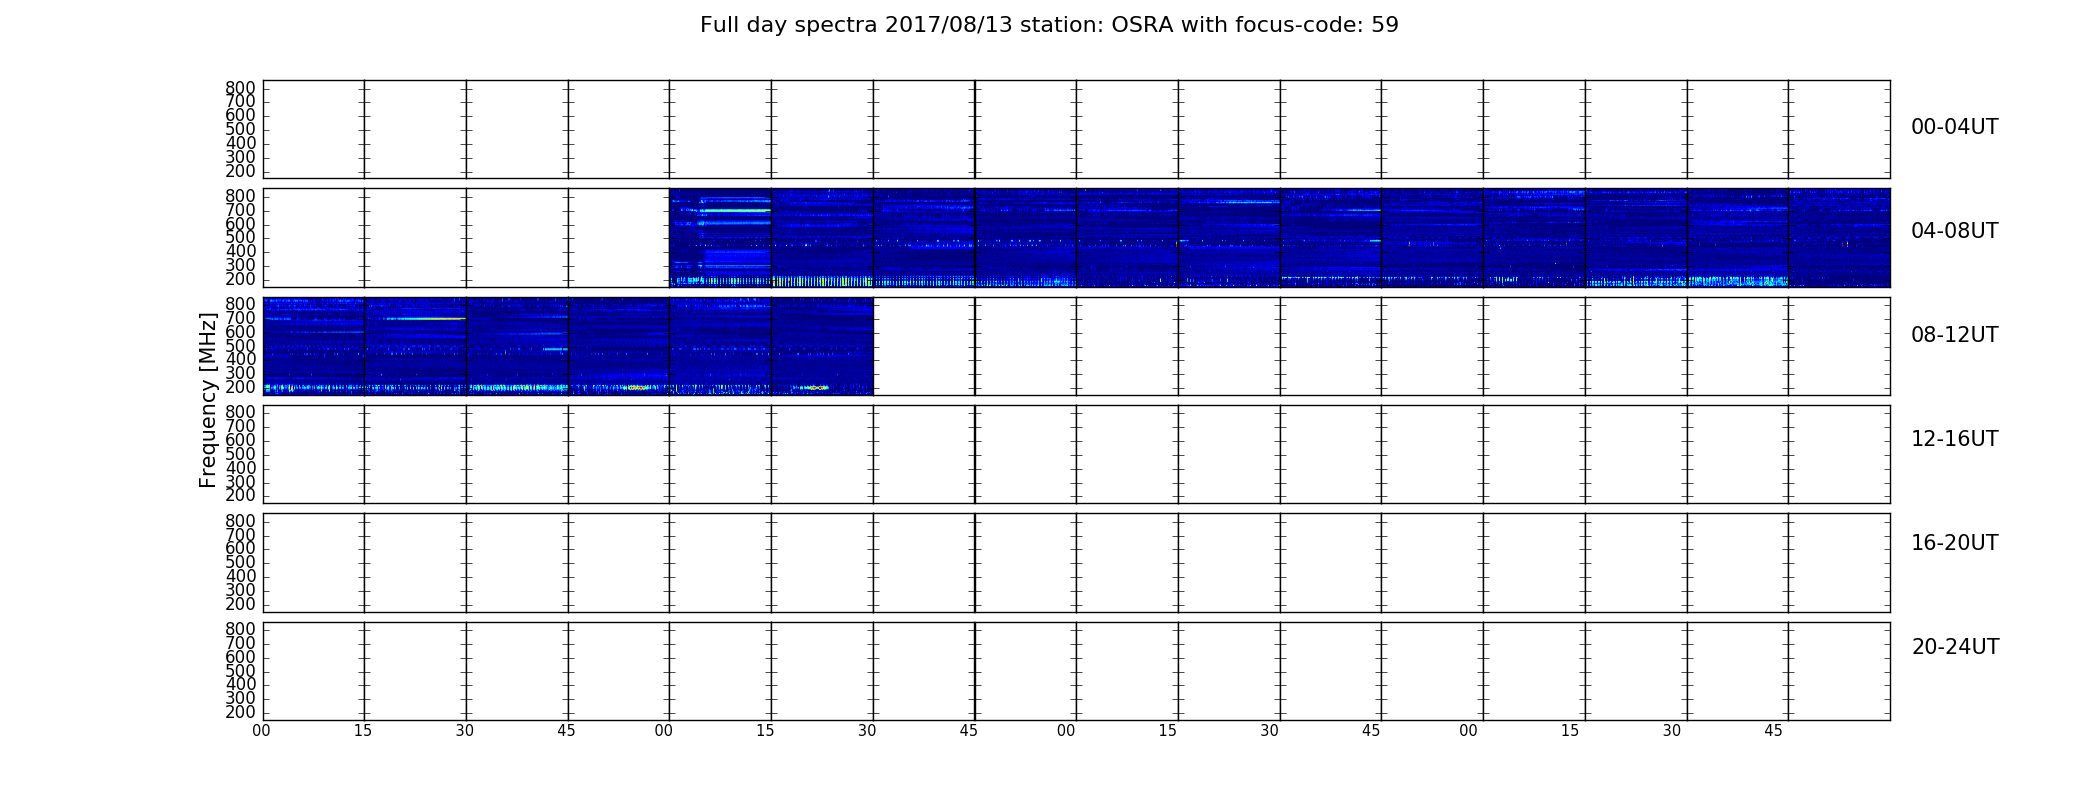The height and width of the screenshot is (800, 2100).
Task: Click the "200" tick of the 00-04UT panel
Action: (x=240, y=171)
